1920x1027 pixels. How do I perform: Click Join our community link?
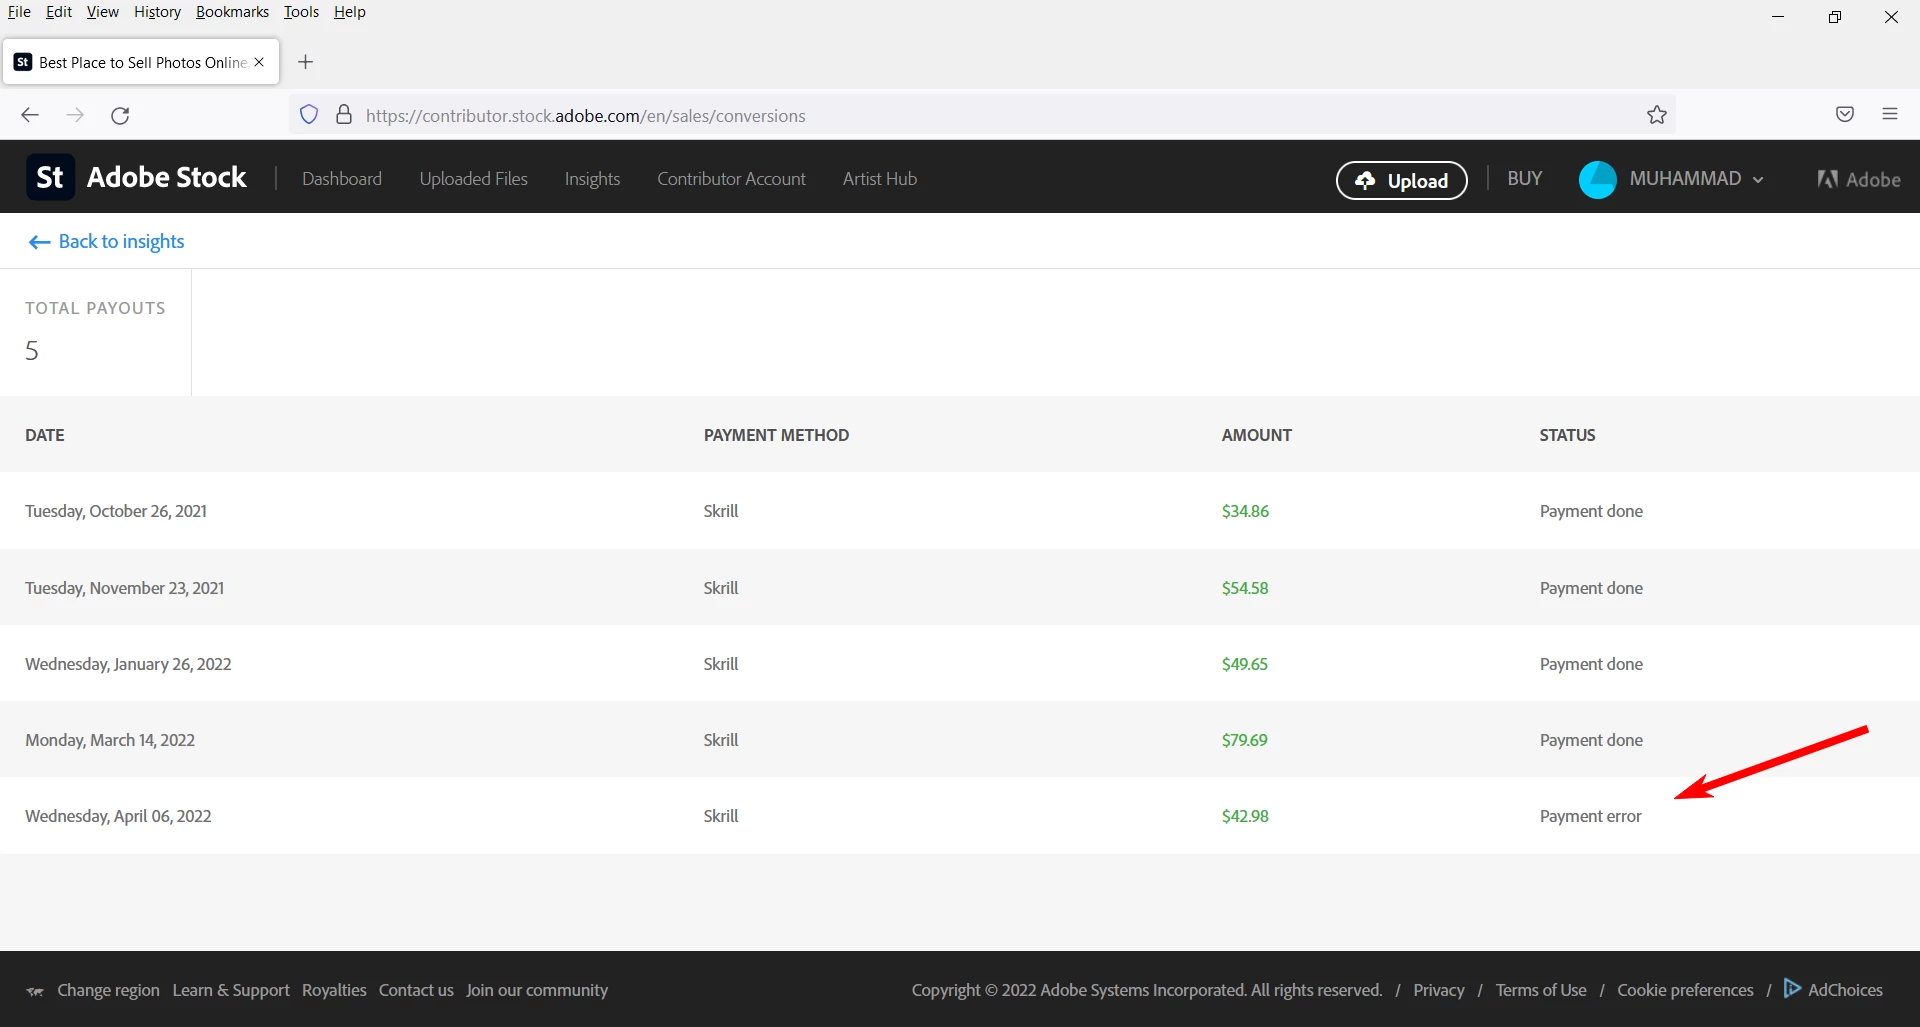click(x=537, y=990)
